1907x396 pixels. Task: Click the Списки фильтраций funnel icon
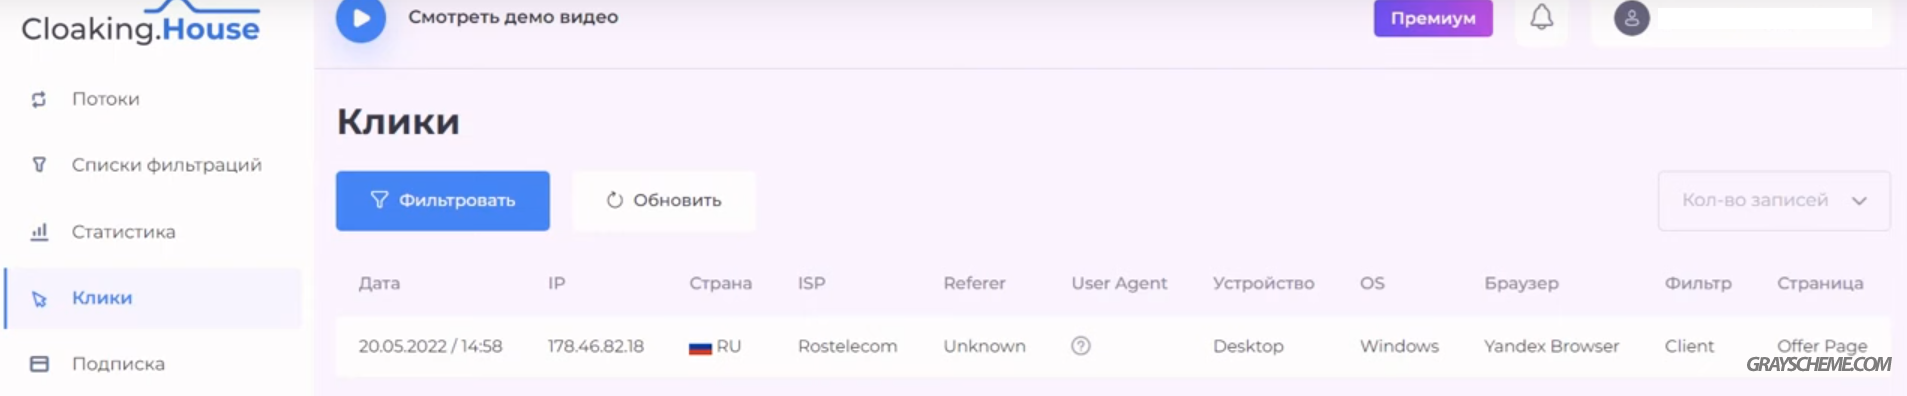(x=39, y=165)
